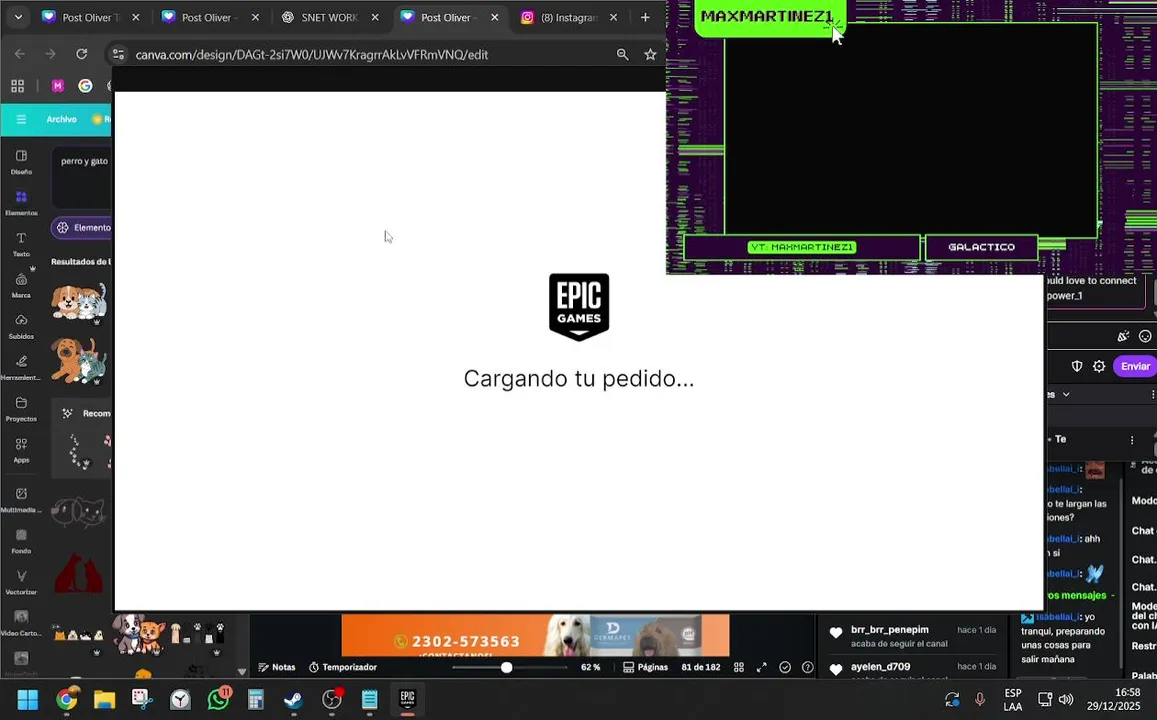Click the 81 de 182 page indicator
This screenshot has height=720, width=1157.
pyautogui.click(x=700, y=667)
